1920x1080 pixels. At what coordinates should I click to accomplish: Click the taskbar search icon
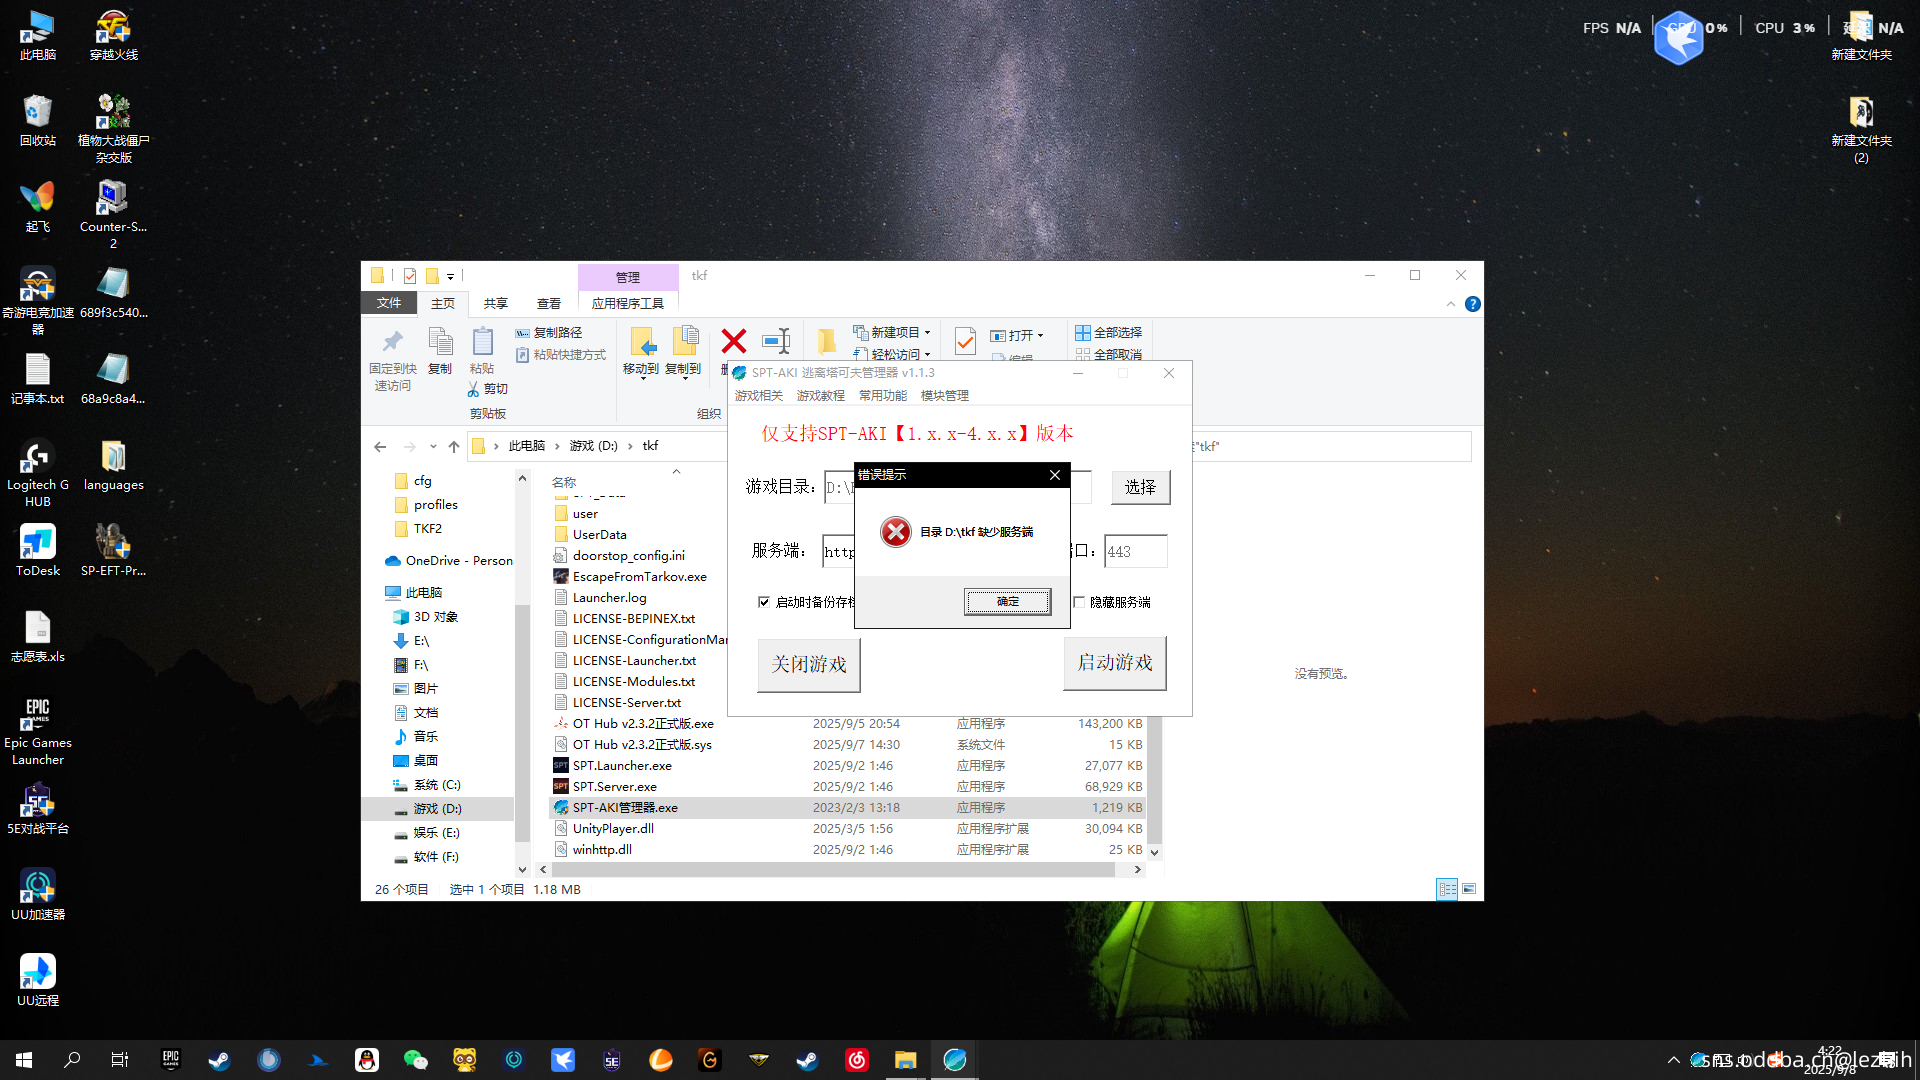[72, 1060]
